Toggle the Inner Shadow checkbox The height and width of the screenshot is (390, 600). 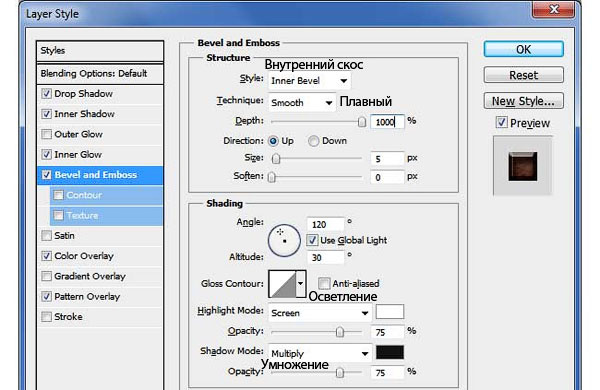click(x=46, y=114)
